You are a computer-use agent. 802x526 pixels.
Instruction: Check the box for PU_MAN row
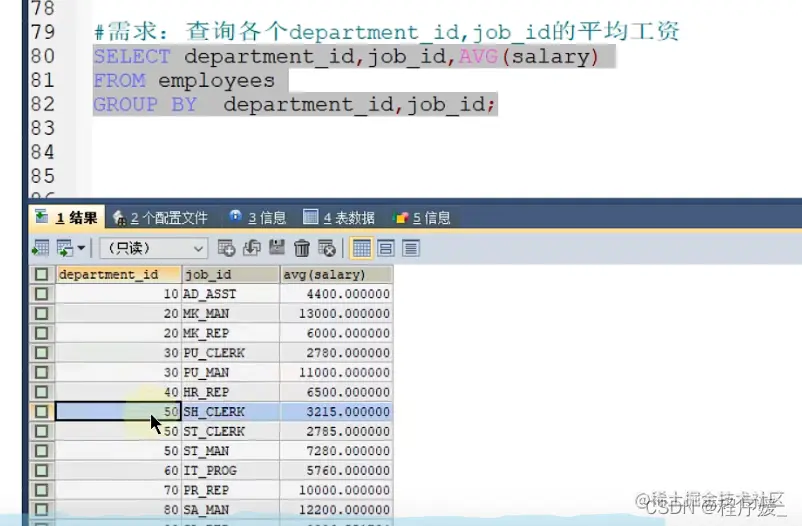41,372
